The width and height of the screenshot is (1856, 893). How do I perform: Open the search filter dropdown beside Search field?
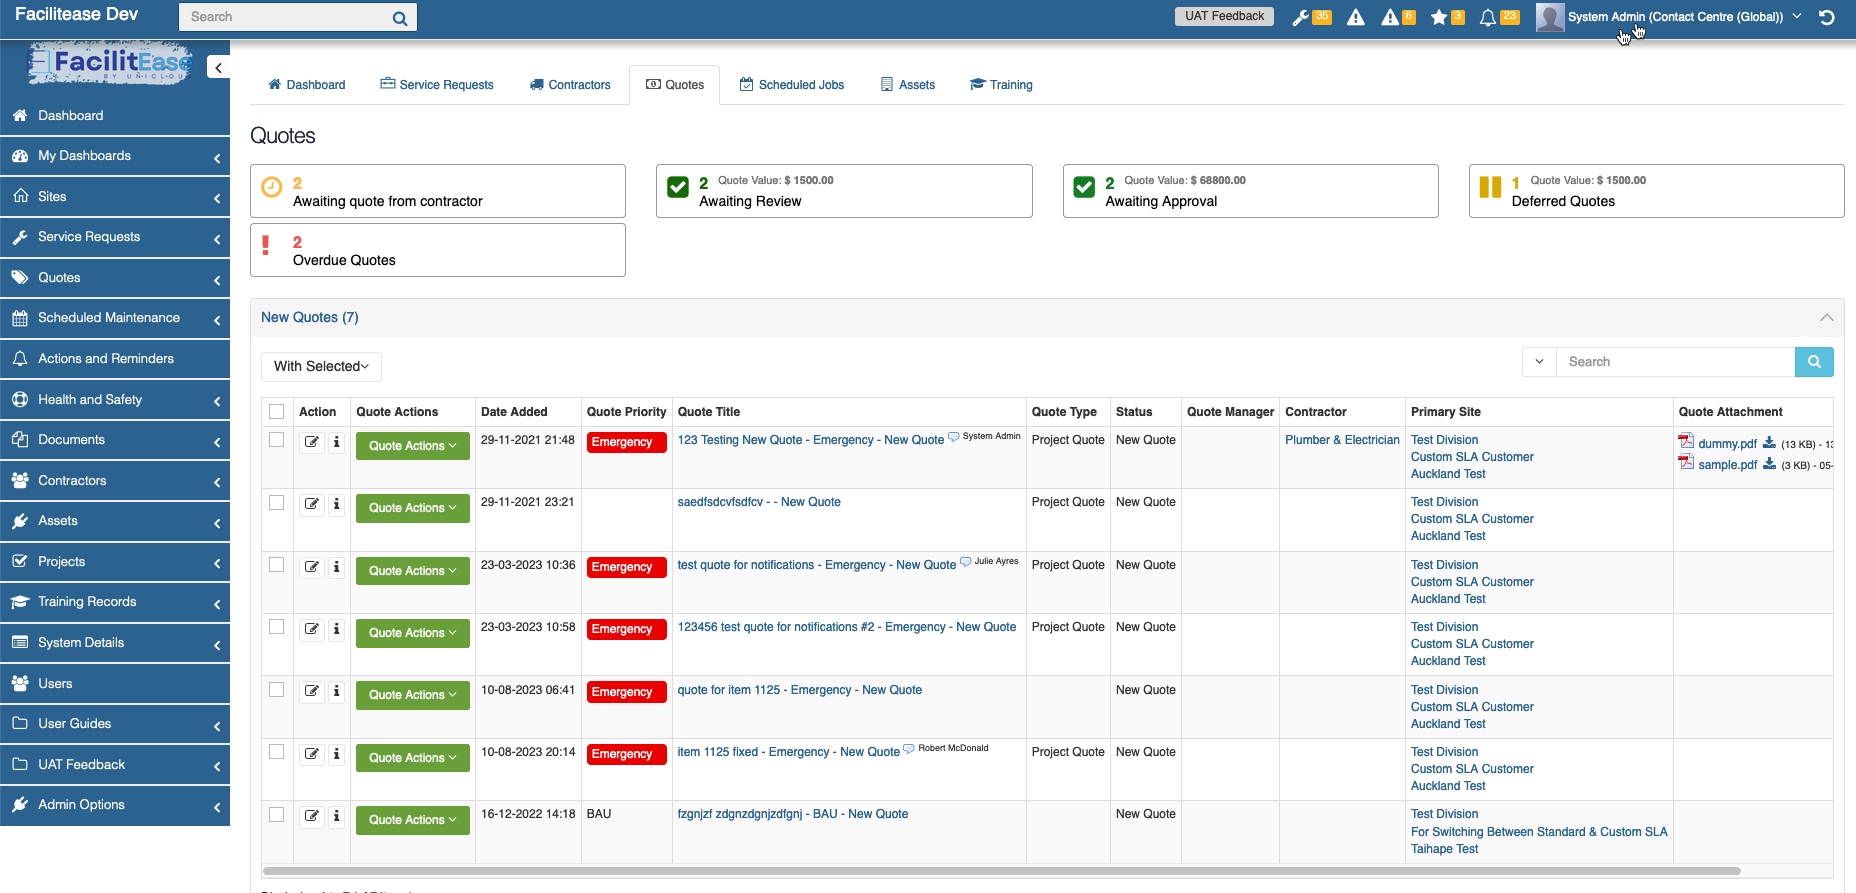pyautogui.click(x=1539, y=362)
